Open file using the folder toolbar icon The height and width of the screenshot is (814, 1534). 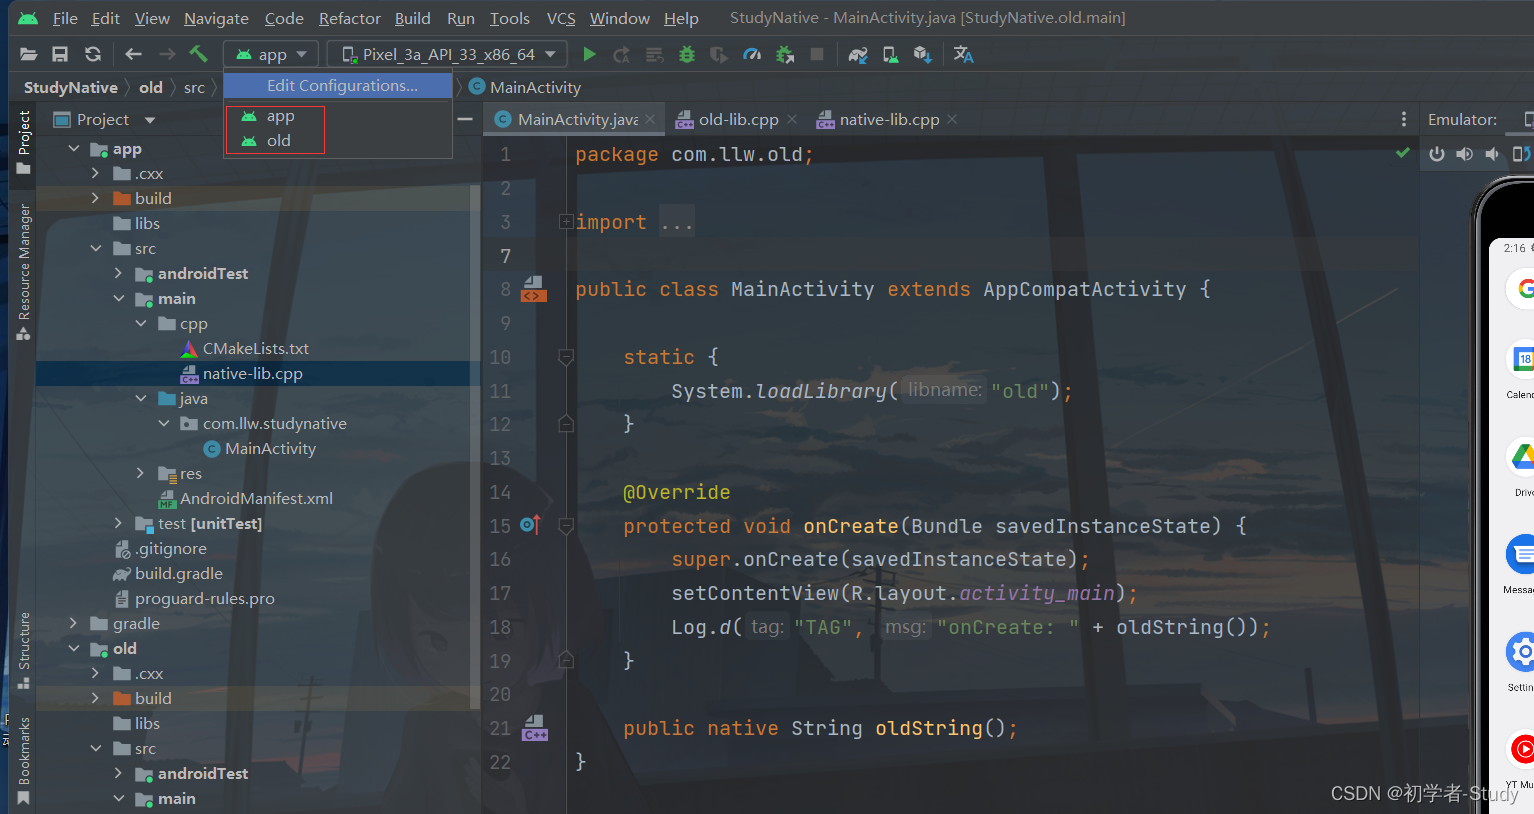click(x=28, y=54)
